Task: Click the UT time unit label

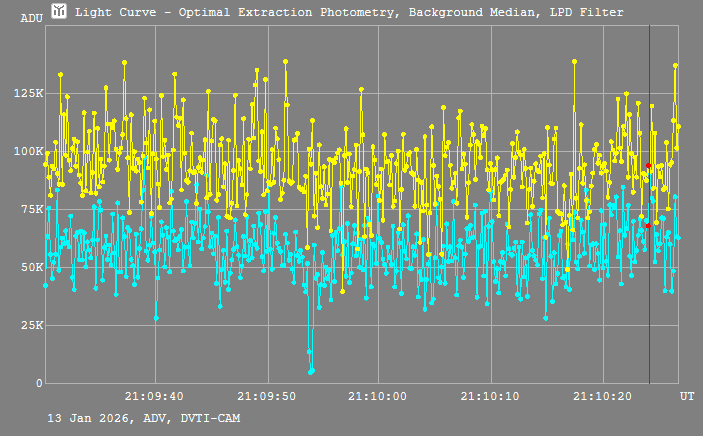Action: coord(687,397)
